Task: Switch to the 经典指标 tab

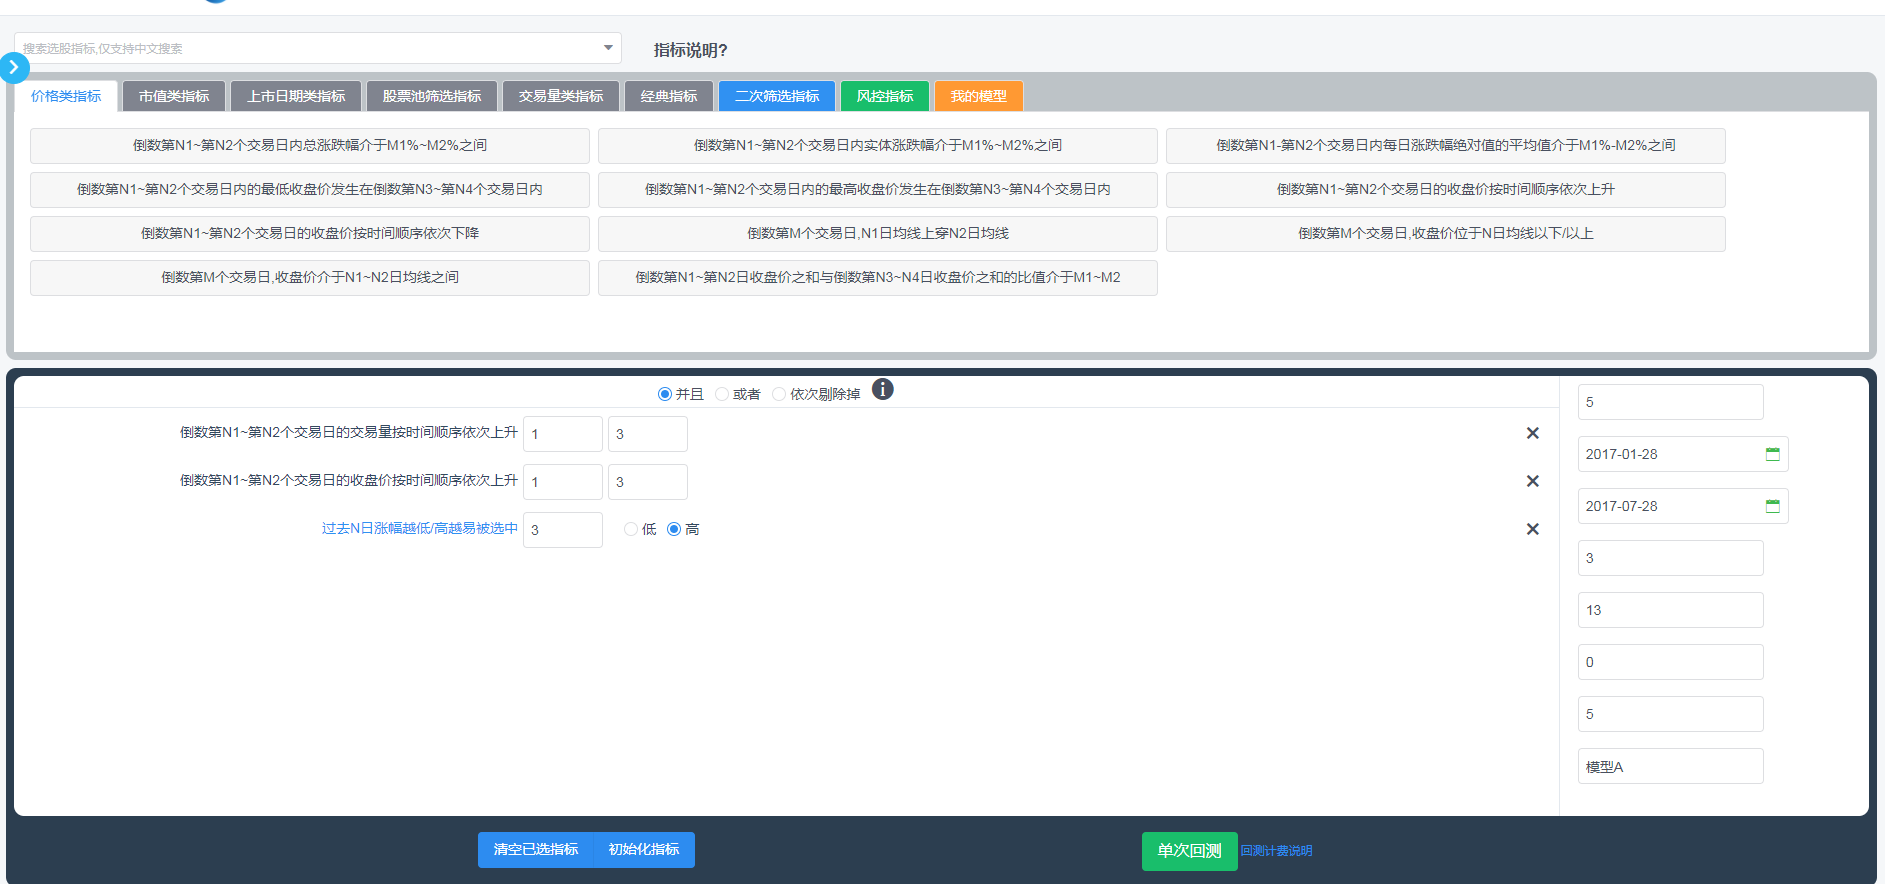Action: point(669,96)
